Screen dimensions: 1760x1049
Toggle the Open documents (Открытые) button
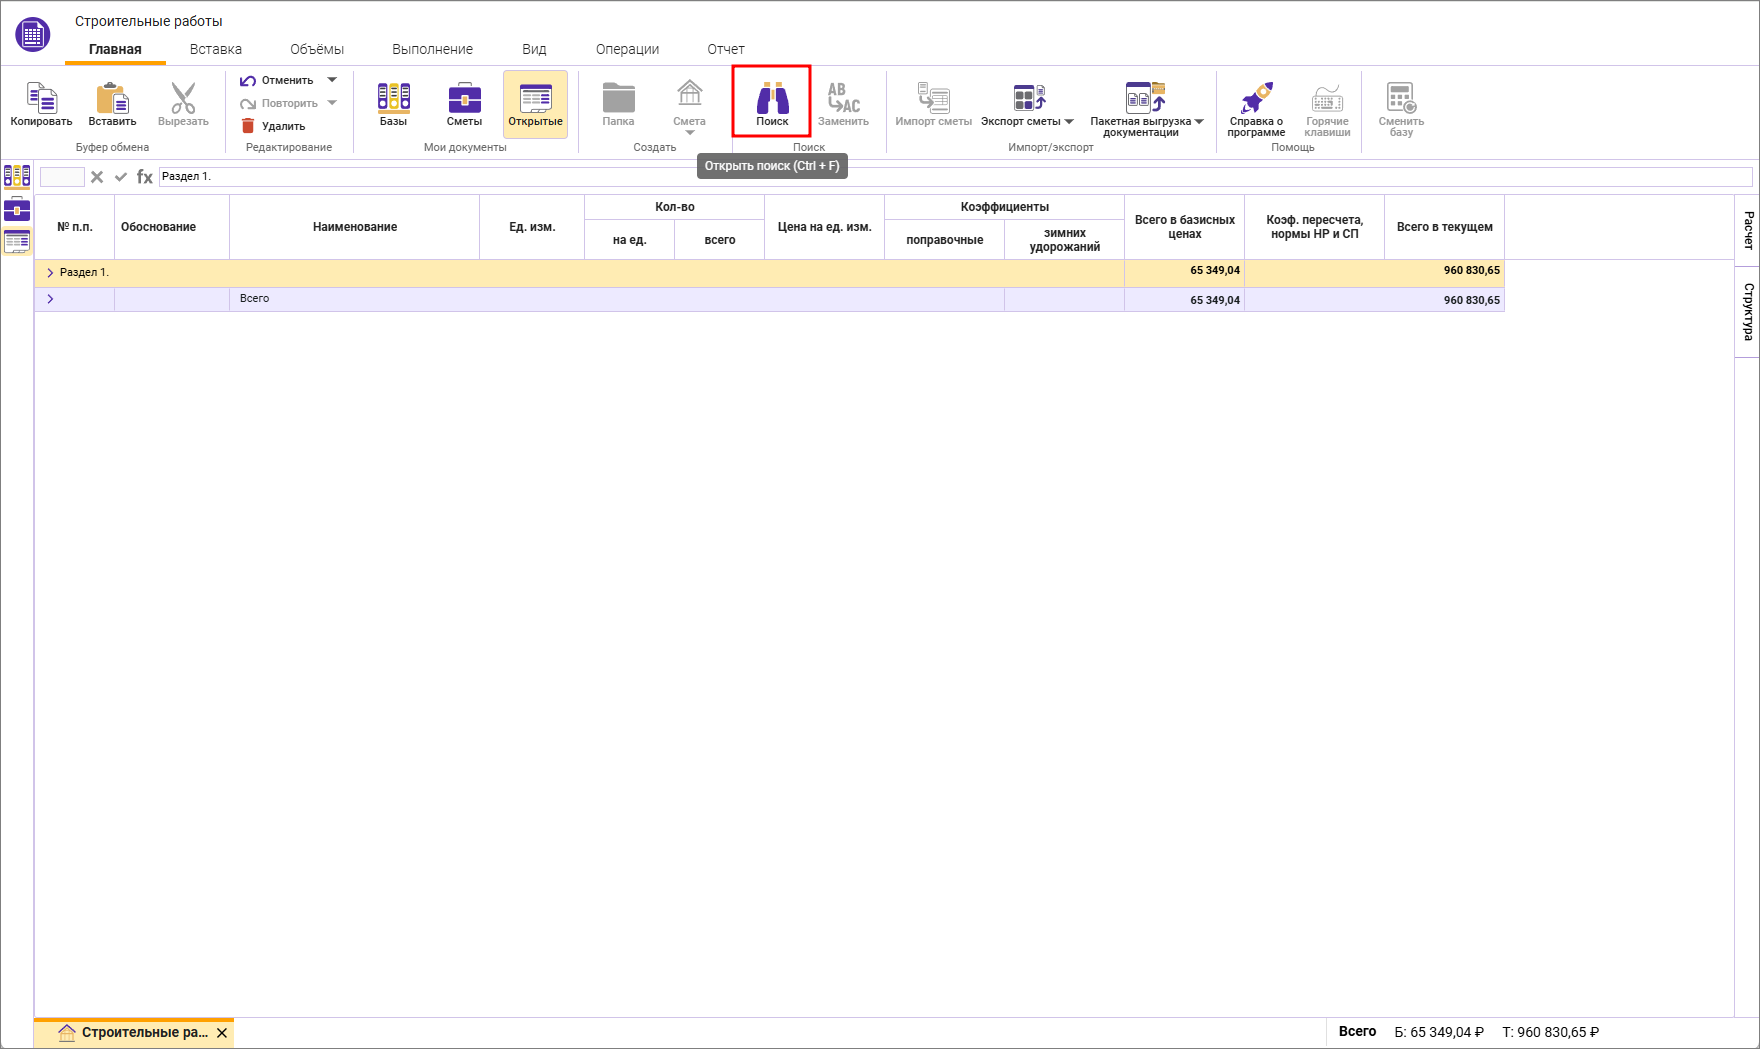click(x=535, y=104)
